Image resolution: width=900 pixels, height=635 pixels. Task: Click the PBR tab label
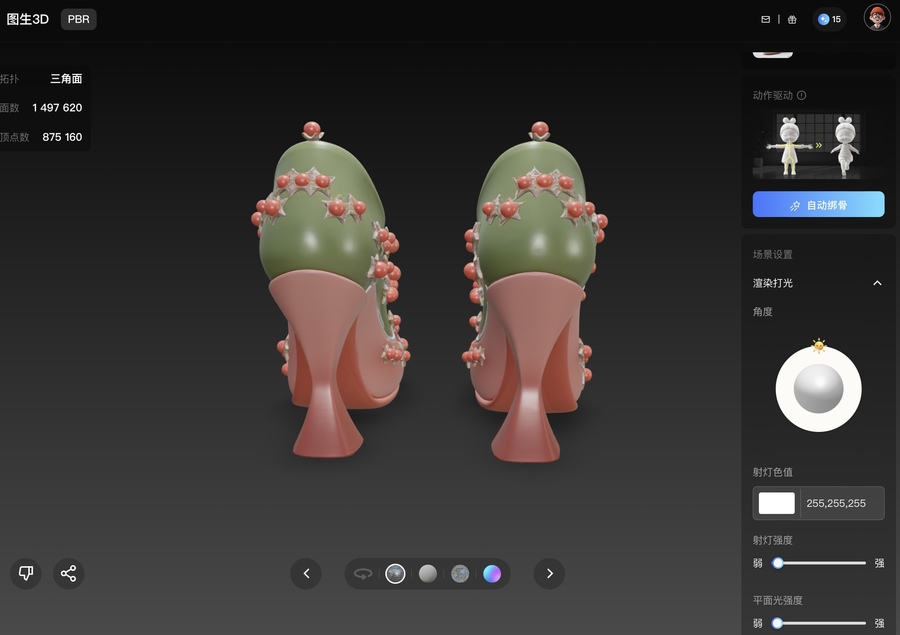[78, 19]
